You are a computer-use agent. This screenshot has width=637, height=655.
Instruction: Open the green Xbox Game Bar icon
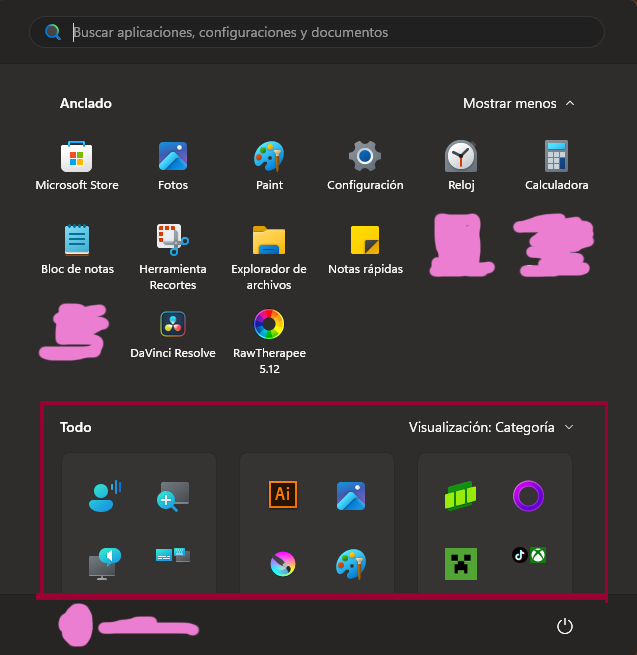coord(460,496)
